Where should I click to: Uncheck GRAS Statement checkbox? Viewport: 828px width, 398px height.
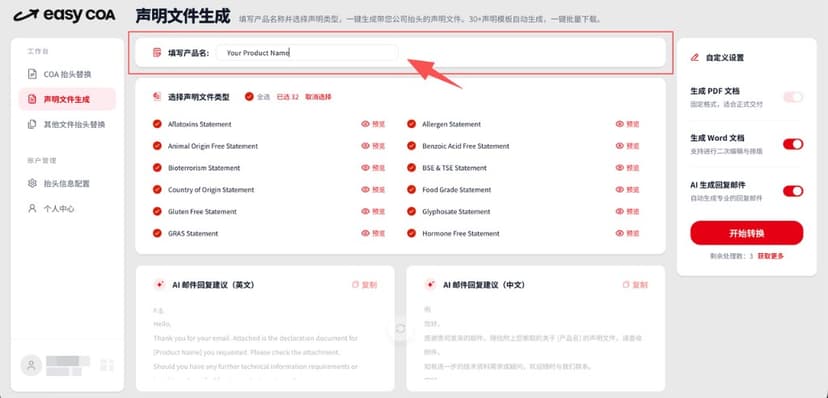[x=157, y=233]
